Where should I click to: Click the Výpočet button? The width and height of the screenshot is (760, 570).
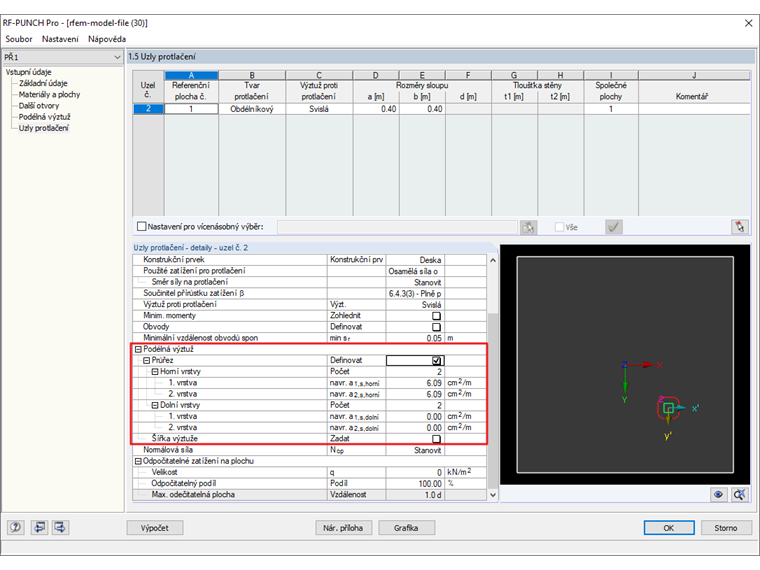coord(155,528)
